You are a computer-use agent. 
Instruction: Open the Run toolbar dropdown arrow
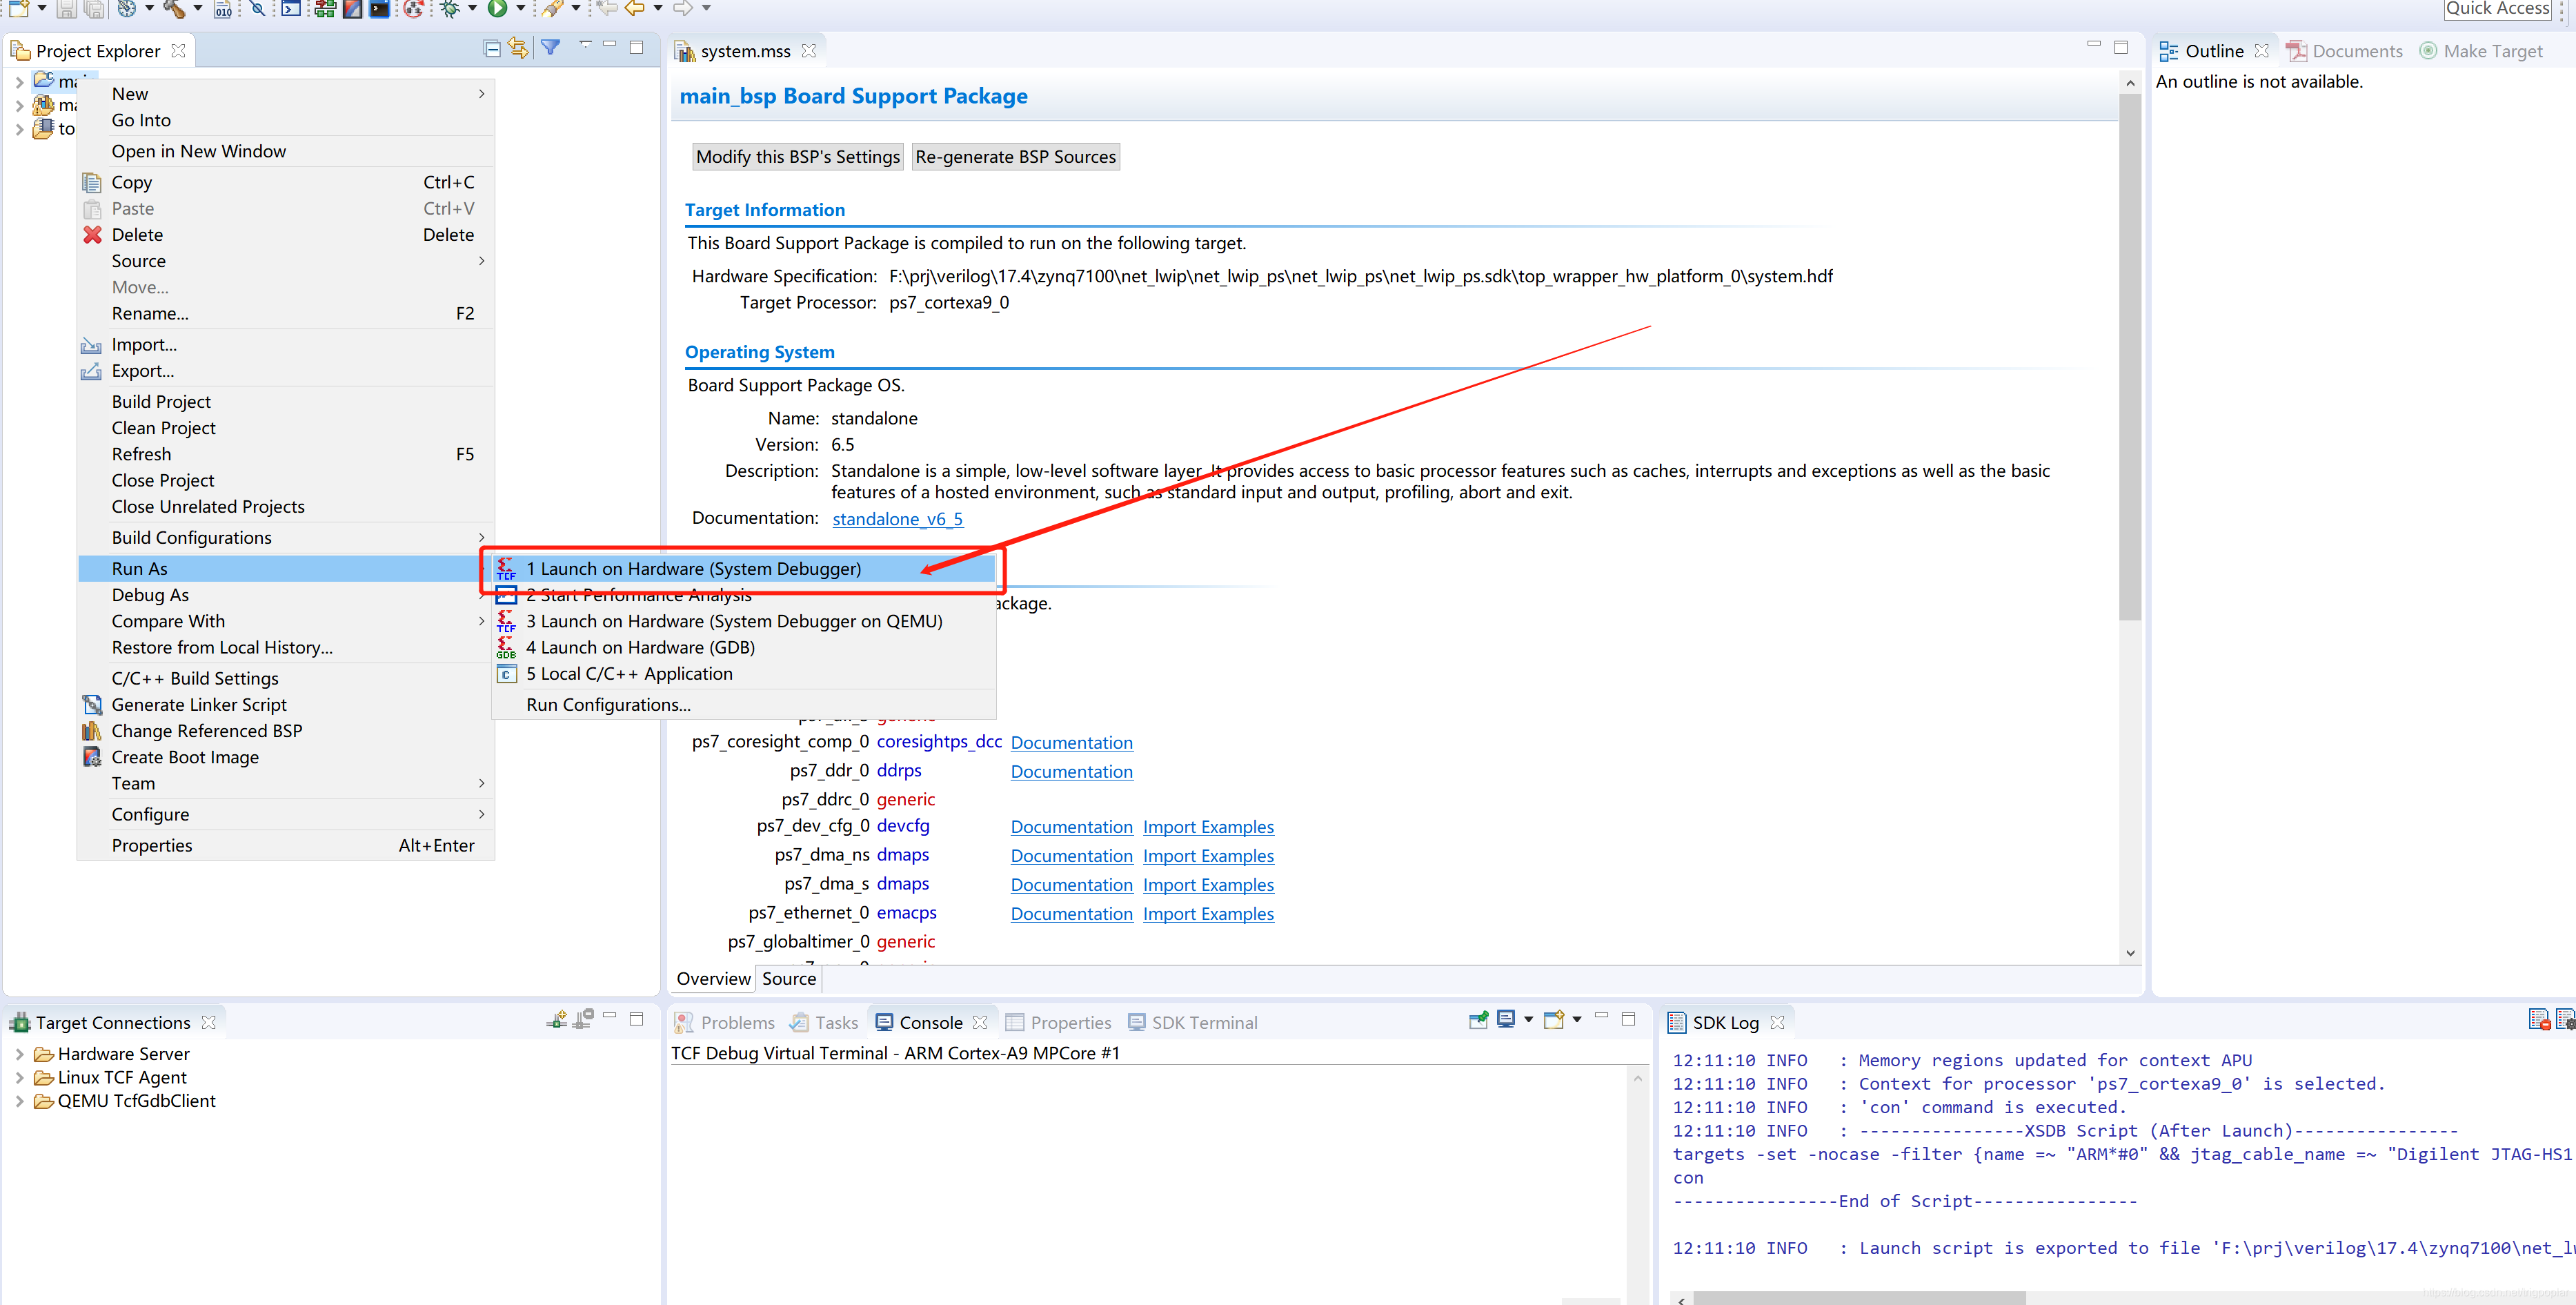pos(520,9)
